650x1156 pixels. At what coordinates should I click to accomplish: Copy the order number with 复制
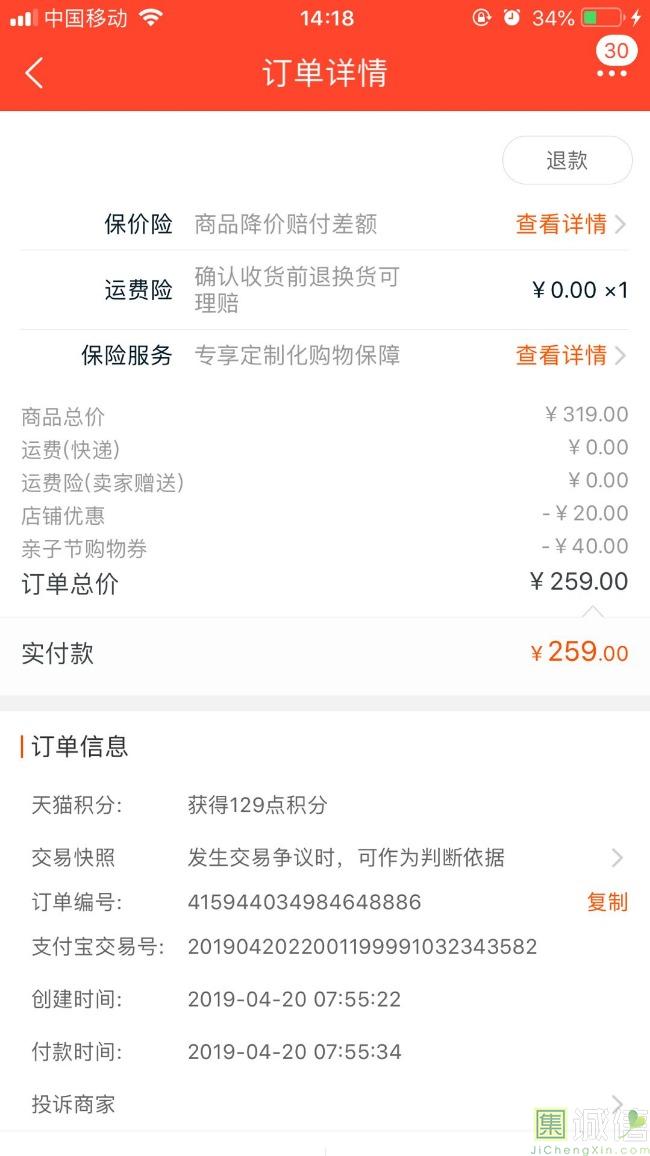pos(607,902)
